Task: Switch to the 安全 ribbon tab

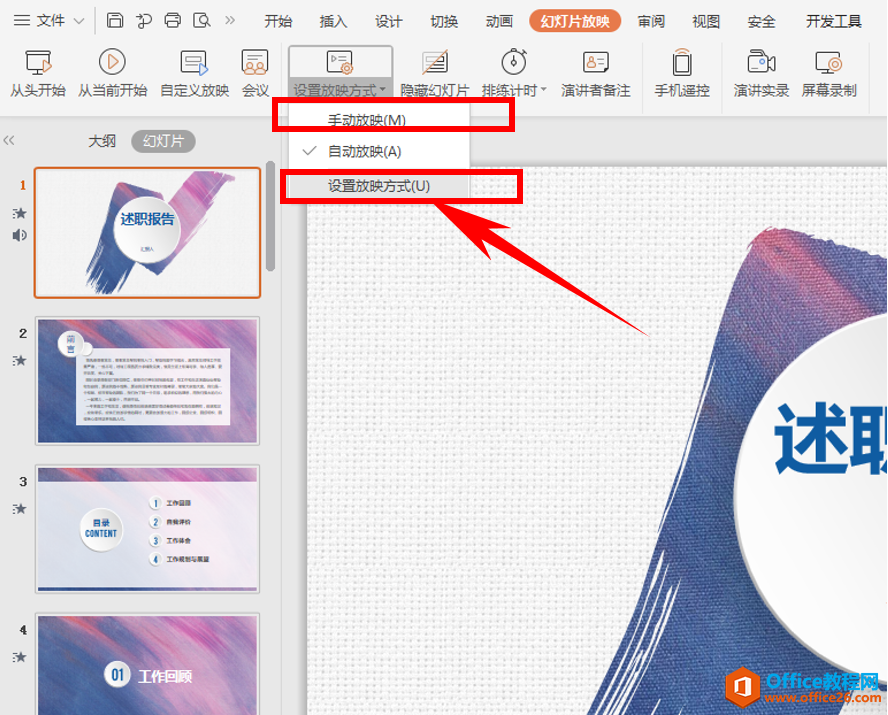Action: (761, 22)
